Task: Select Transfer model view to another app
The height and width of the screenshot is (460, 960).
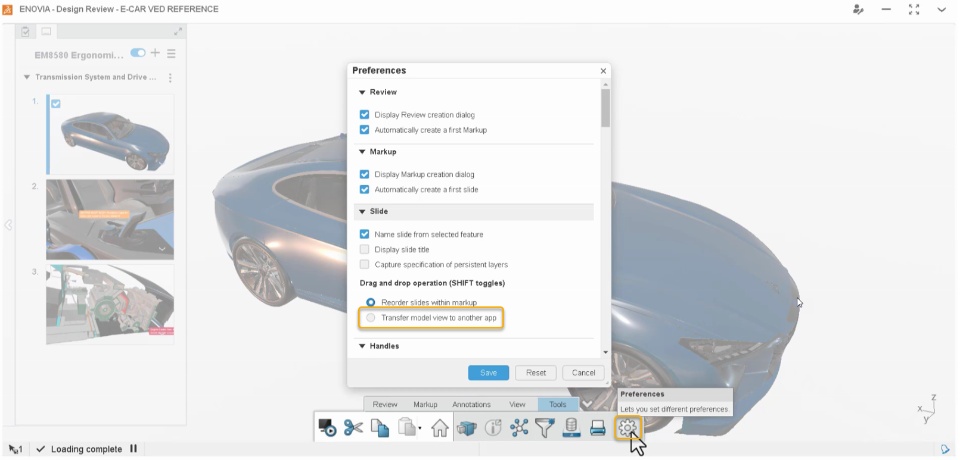Action: (x=370, y=318)
